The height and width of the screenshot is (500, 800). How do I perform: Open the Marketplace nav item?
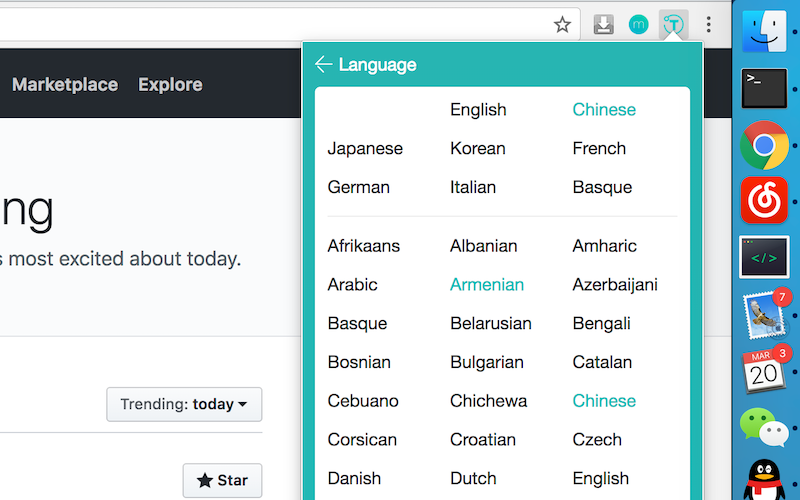pyautogui.click(x=65, y=85)
